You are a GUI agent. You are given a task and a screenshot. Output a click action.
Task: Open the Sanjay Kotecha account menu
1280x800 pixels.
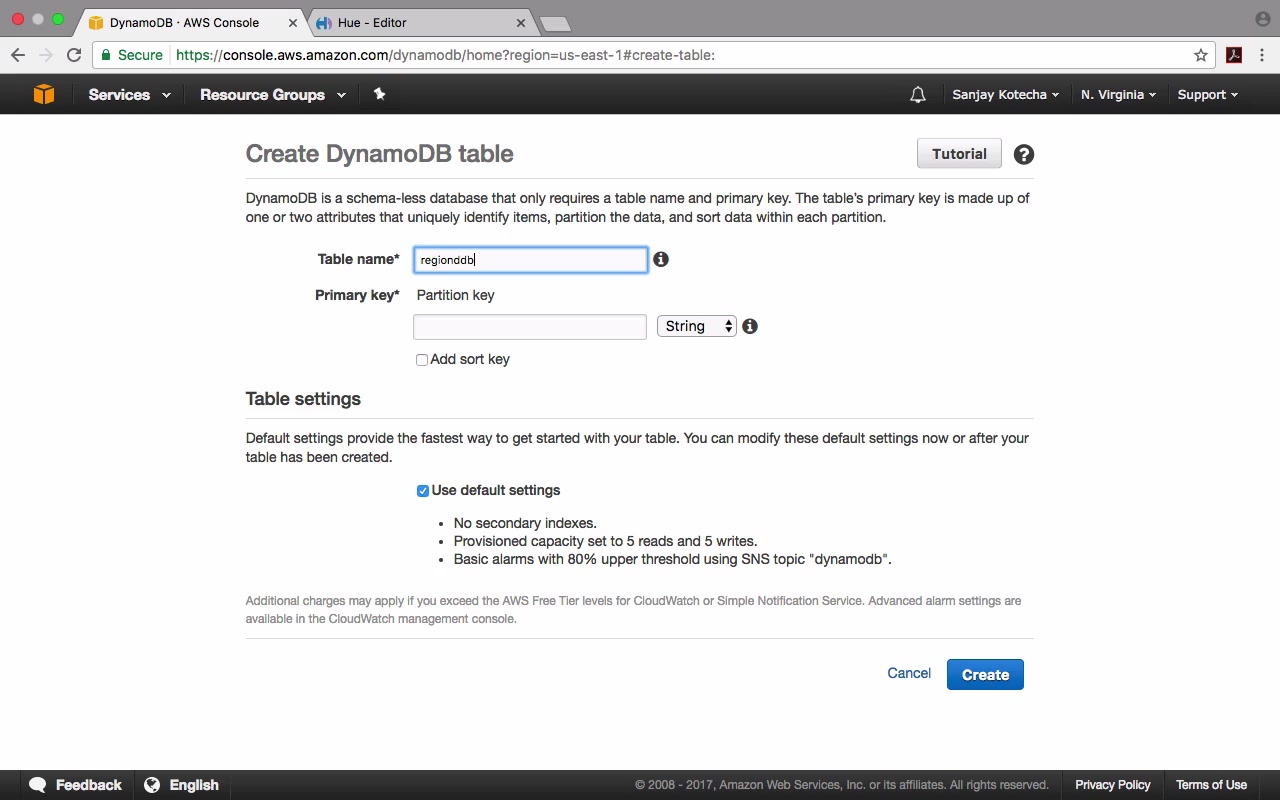tap(1005, 95)
